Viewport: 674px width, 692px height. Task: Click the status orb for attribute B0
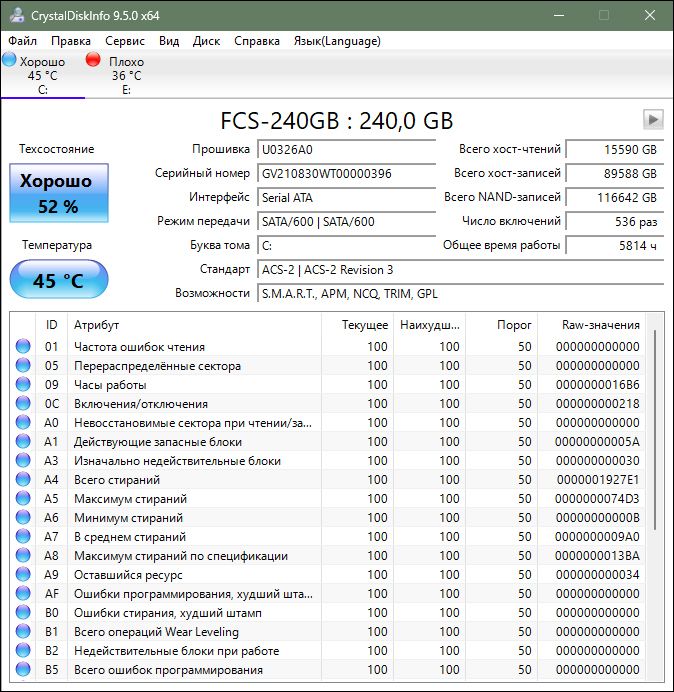click(x=23, y=612)
